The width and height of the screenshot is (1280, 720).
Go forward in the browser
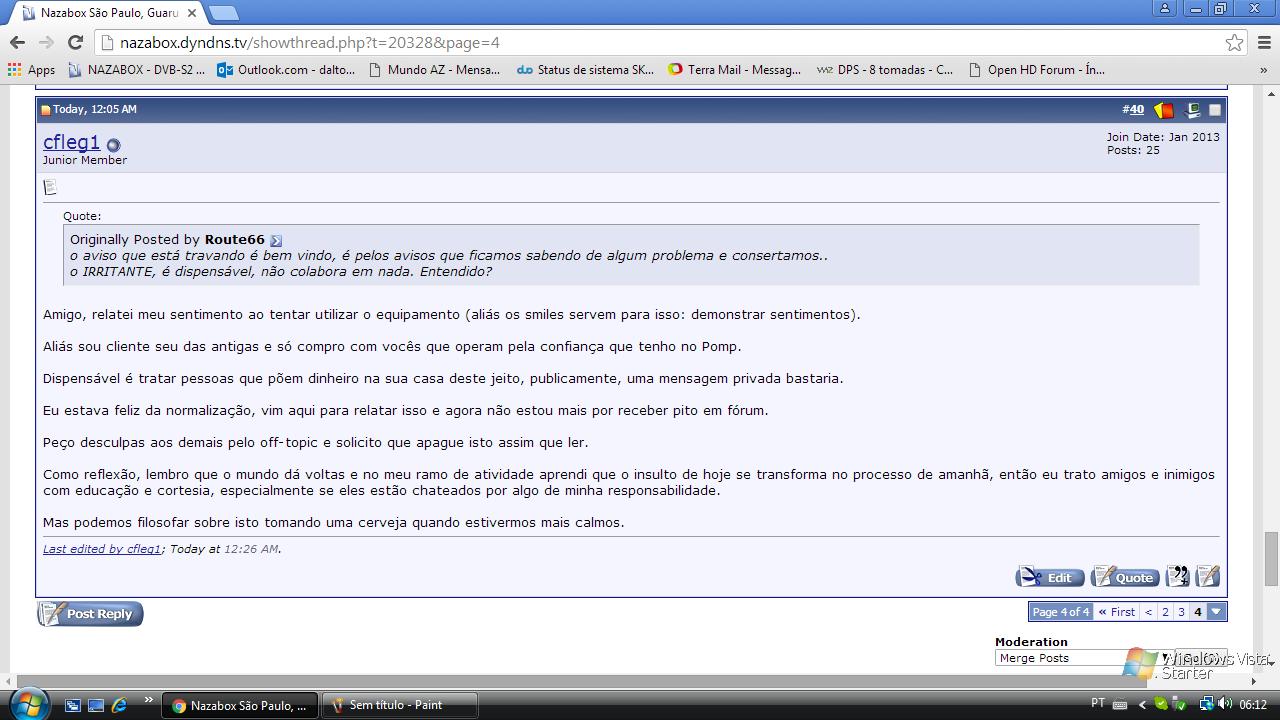(46, 42)
